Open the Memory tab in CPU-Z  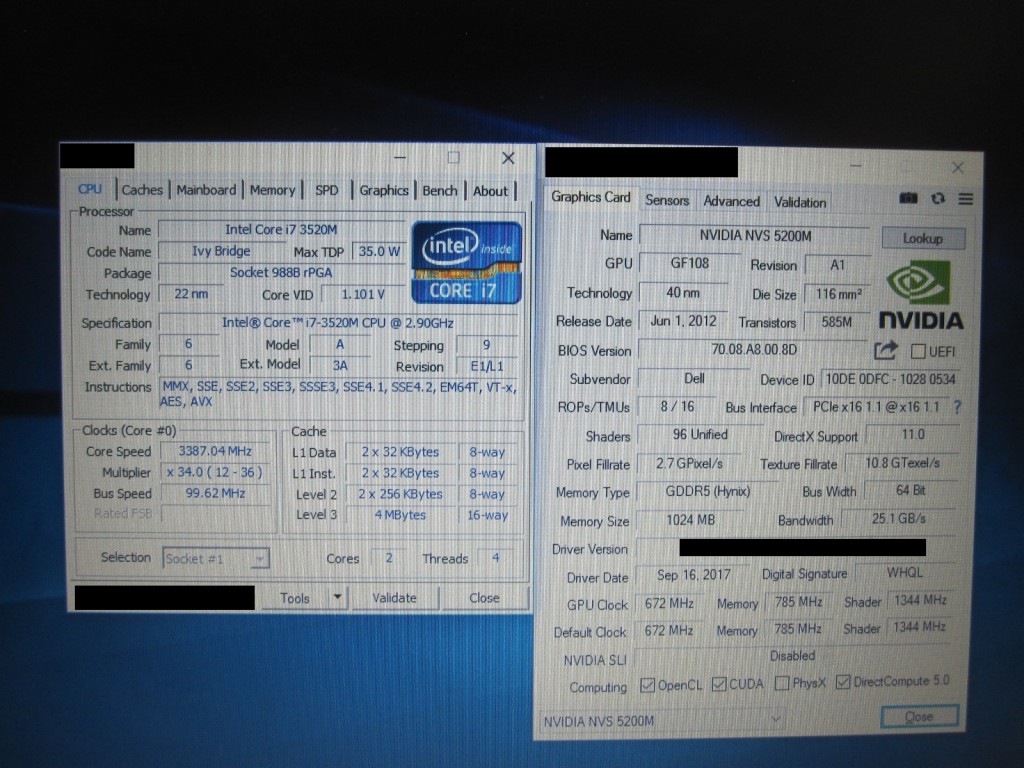point(272,191)
